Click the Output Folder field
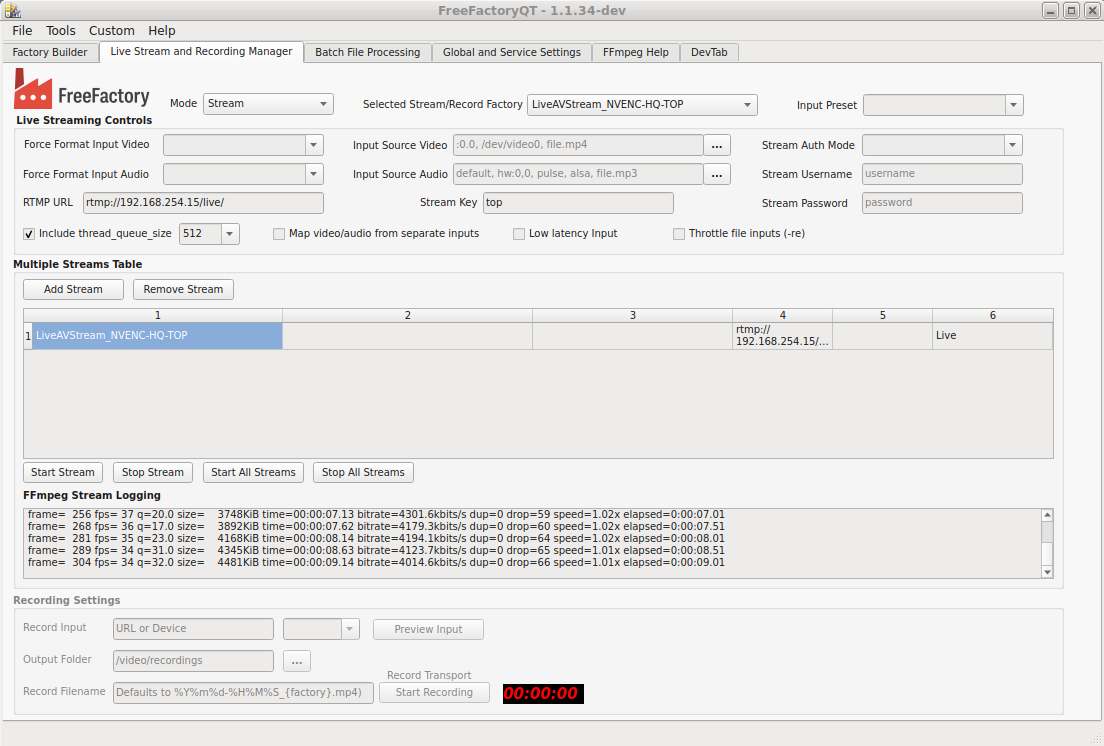The width and height of the screenshot is (1104, 746). [194, 660]
